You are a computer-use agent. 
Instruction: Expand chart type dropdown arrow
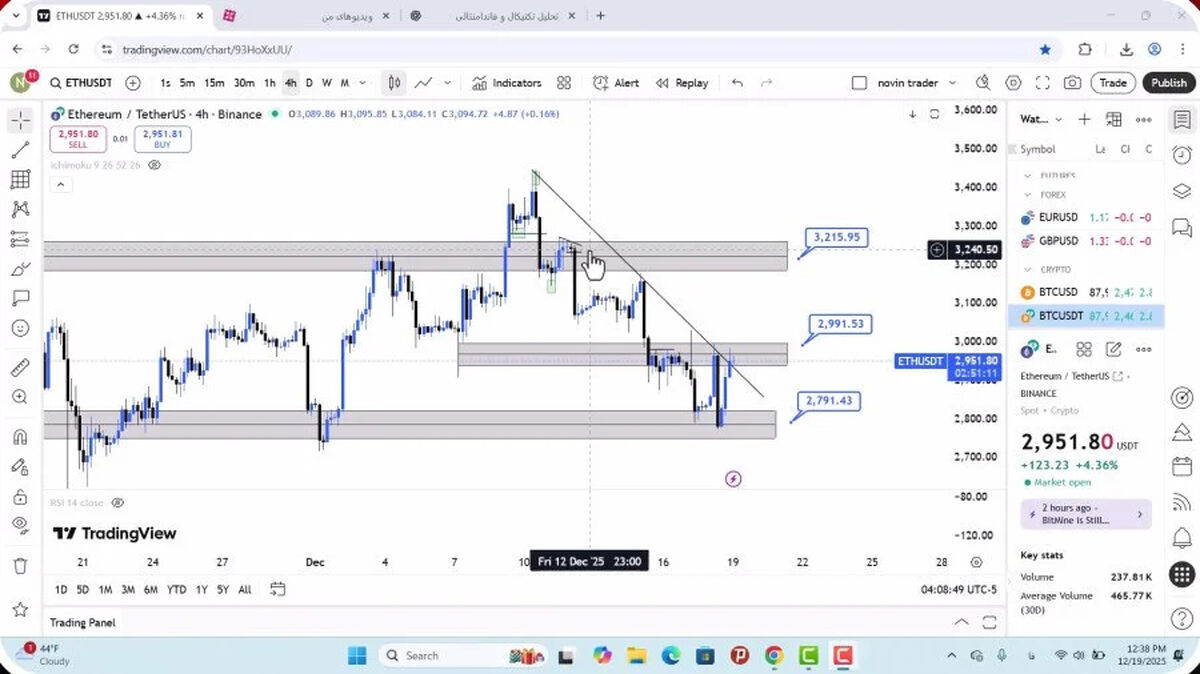pos(447,83)
